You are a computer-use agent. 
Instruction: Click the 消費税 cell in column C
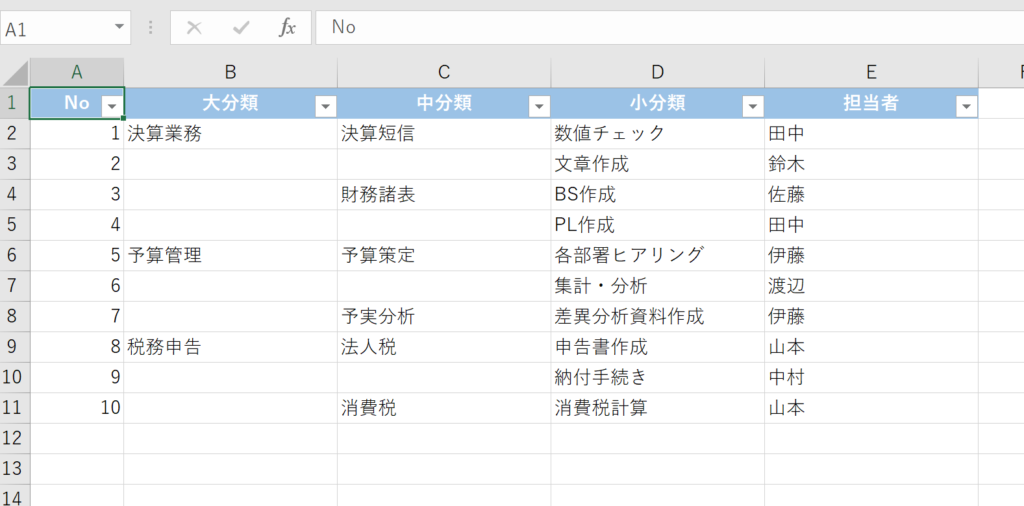pyautogui.click(x=443, y=408)
